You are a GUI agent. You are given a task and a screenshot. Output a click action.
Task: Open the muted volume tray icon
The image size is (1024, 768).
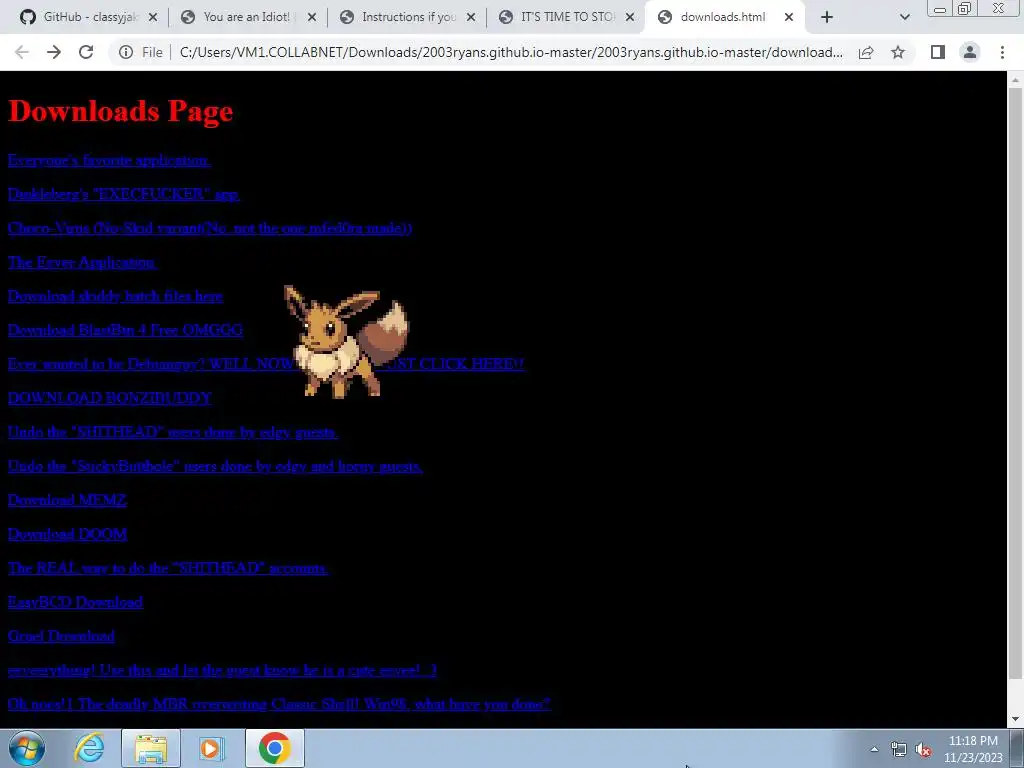pyautogui.click(x=923, y=749)
